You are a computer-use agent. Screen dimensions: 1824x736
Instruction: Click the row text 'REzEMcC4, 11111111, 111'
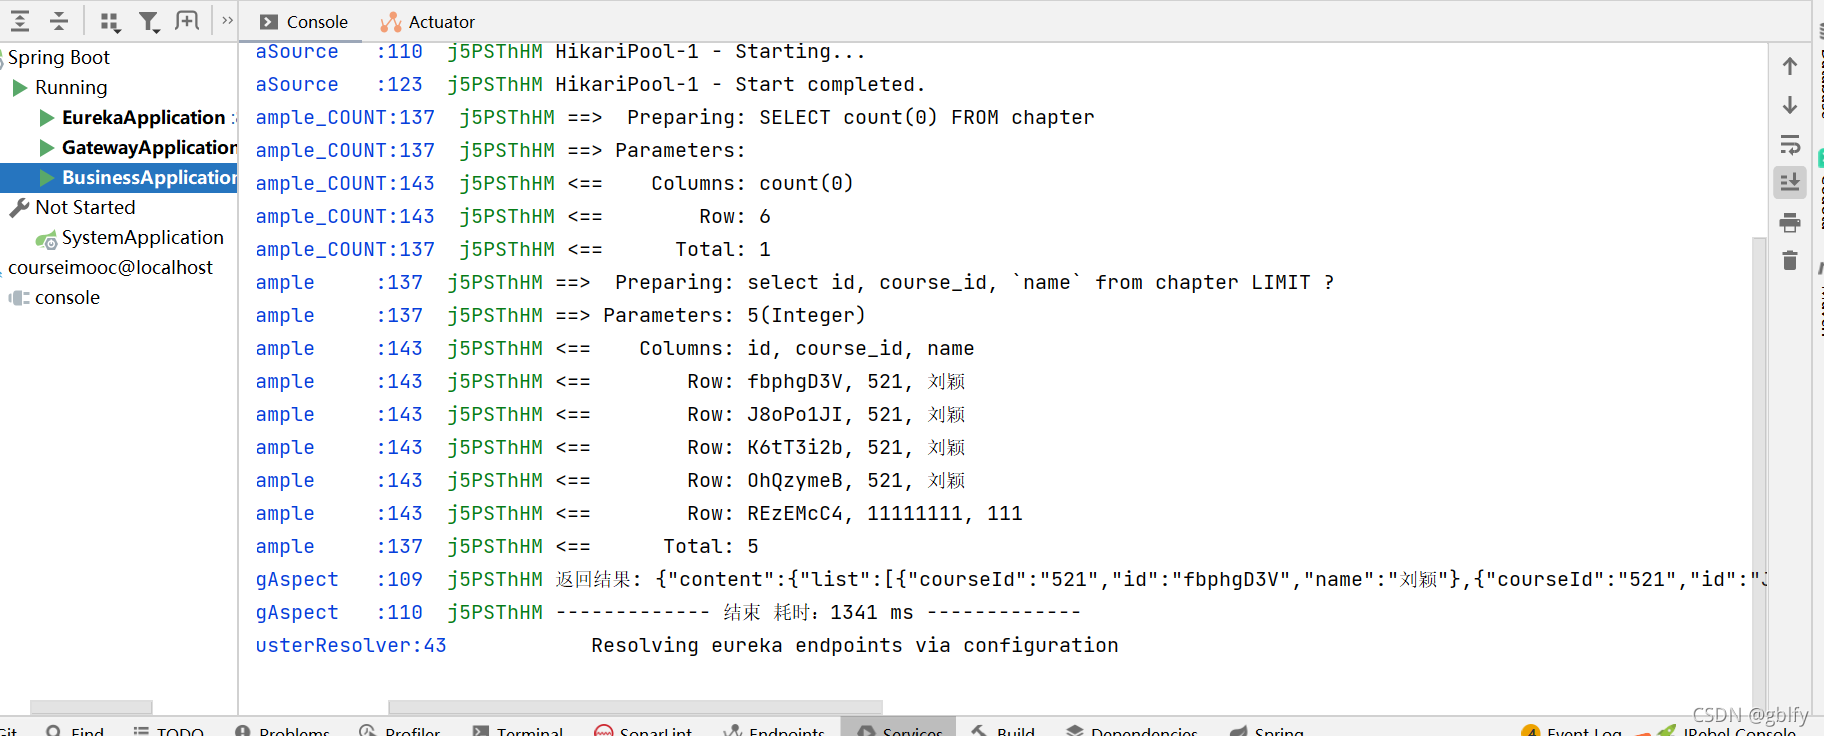[885, 513]
